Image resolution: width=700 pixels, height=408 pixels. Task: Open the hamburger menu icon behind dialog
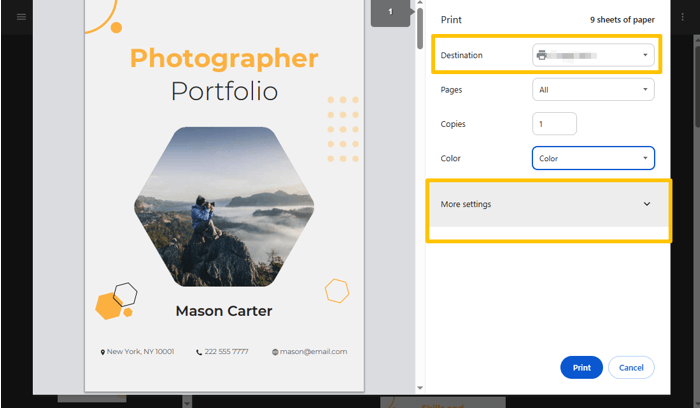[x=21, y=17]
